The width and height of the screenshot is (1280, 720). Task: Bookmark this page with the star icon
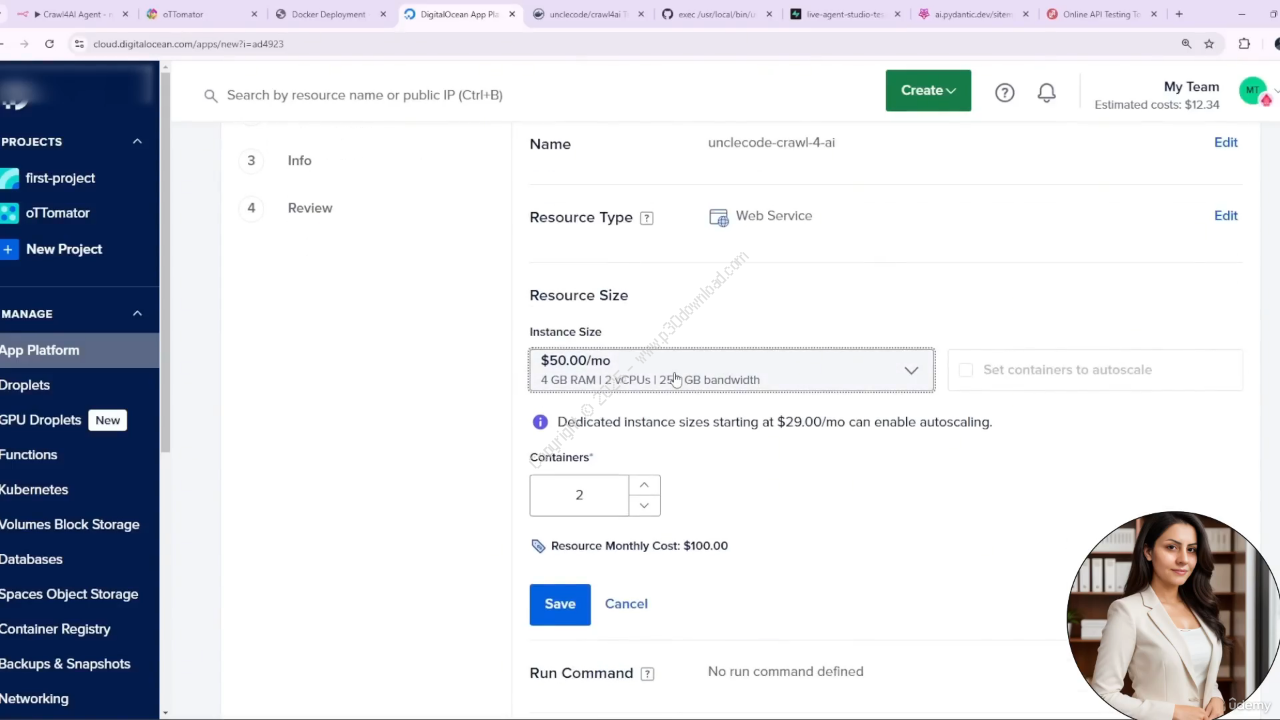coord(1209,44)
